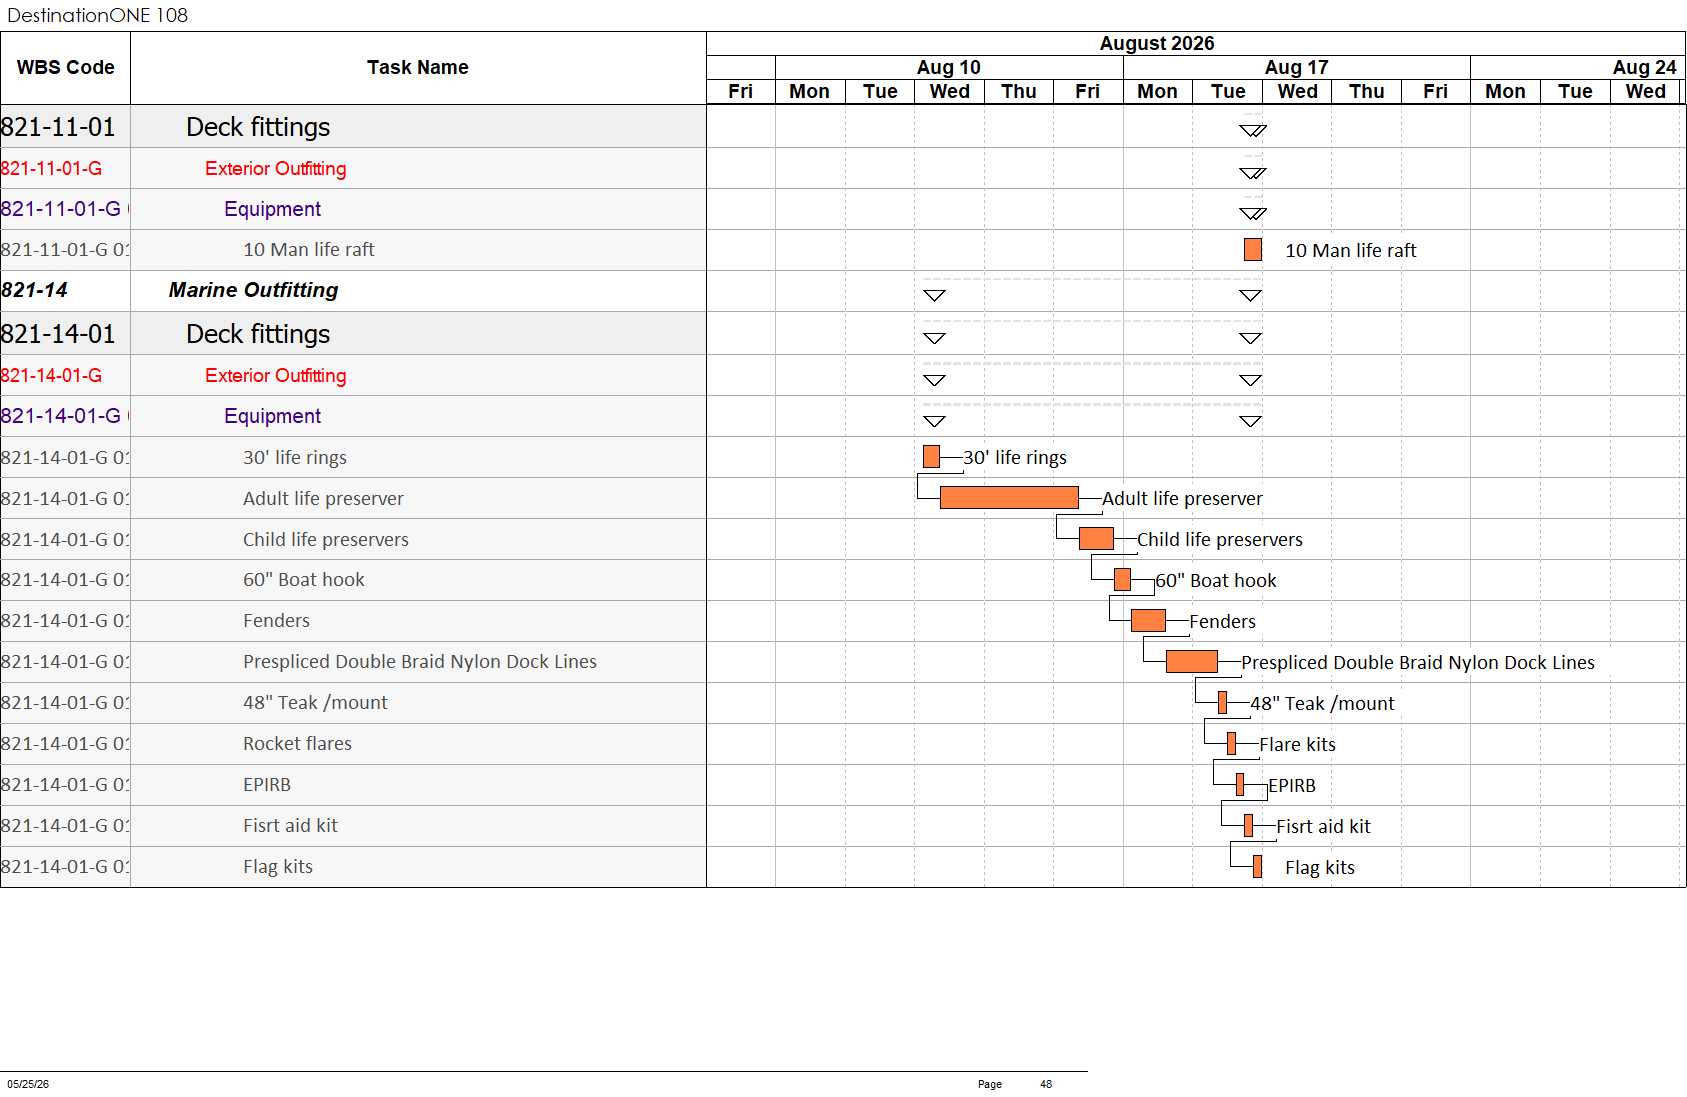The height and width of the screenshot is (1097, 1687).
Task: Click the 821-14-01-G Exterior Outfitting summary end marker
Action: click(x=1250, y=380)
